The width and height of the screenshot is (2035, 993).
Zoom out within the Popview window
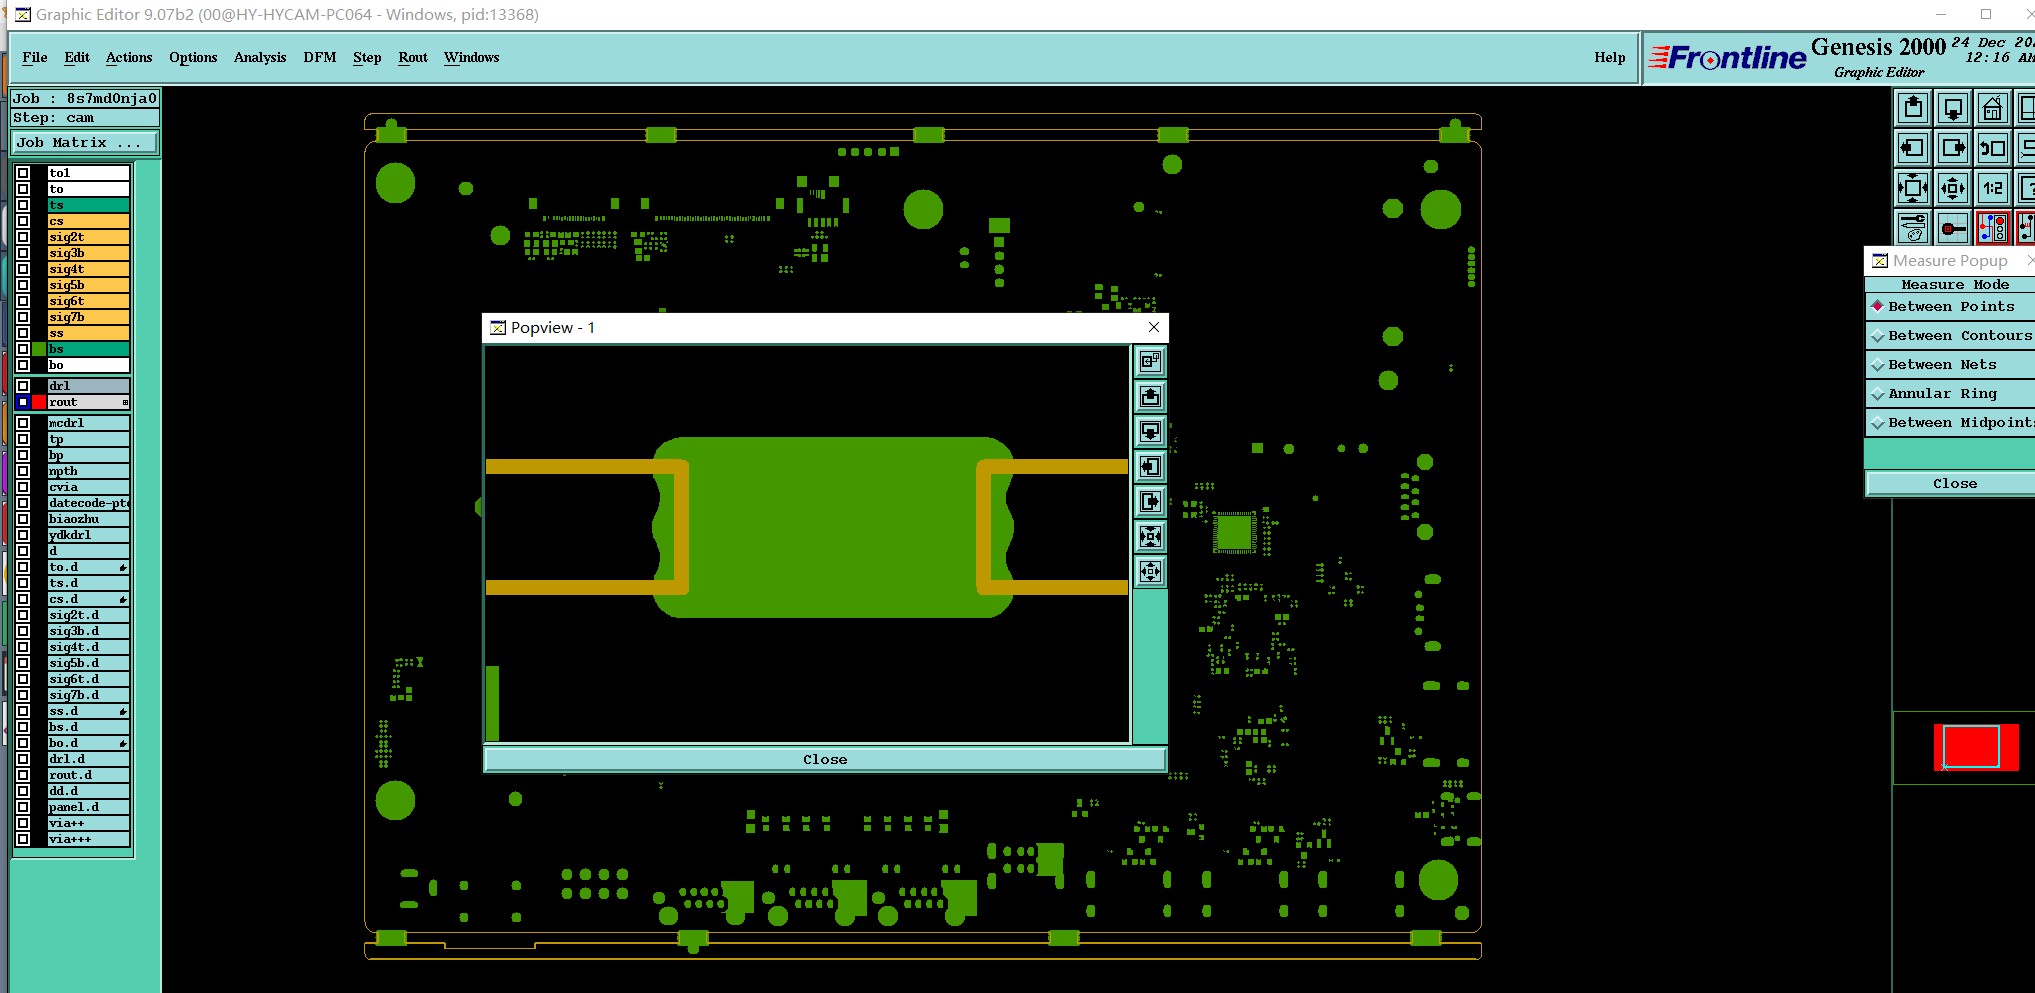1150,571
